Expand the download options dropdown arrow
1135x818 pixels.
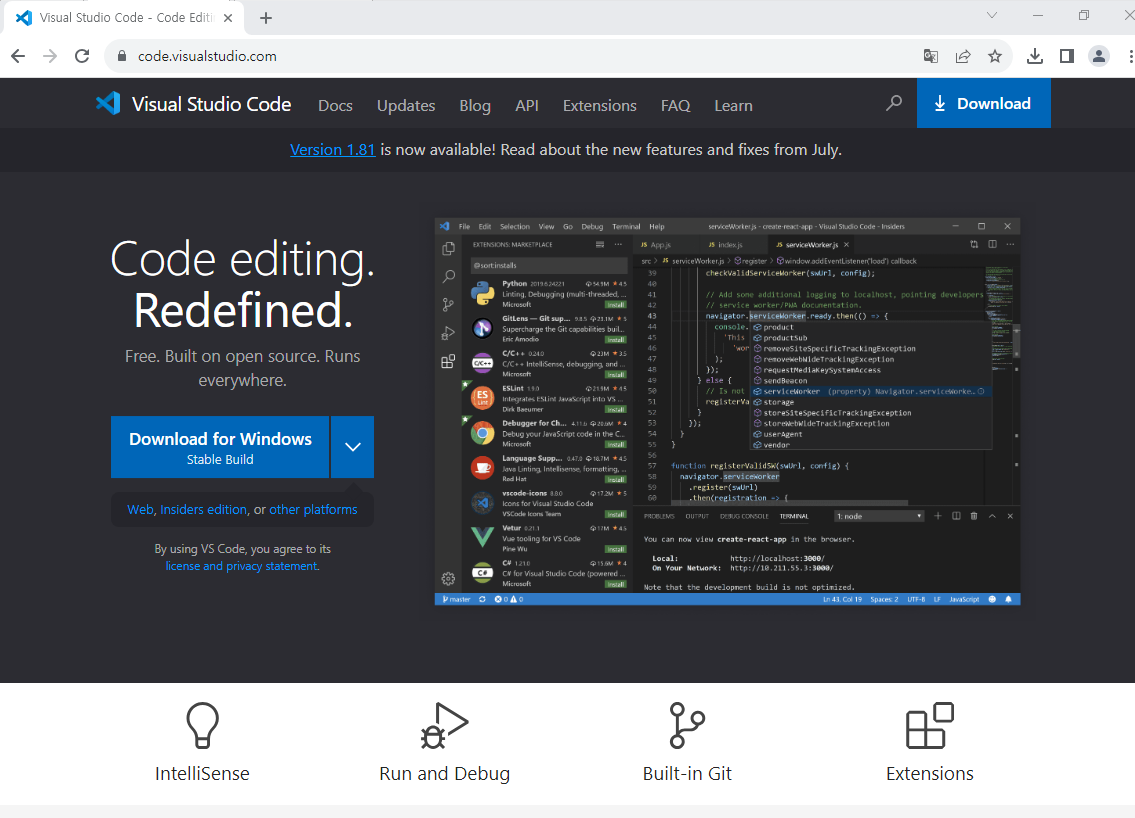pyautogui.click(x=353, y=447)
